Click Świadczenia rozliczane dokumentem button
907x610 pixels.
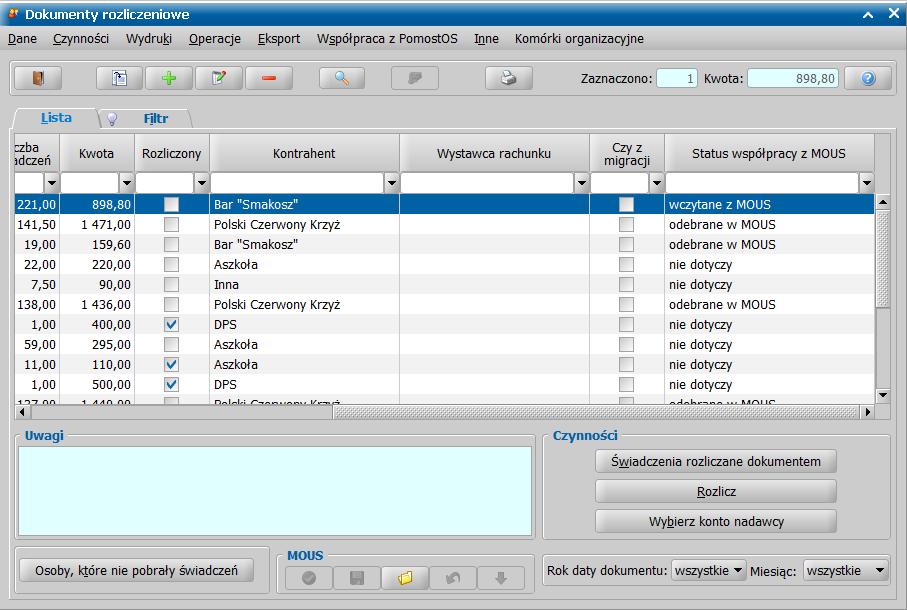(716, 461)
